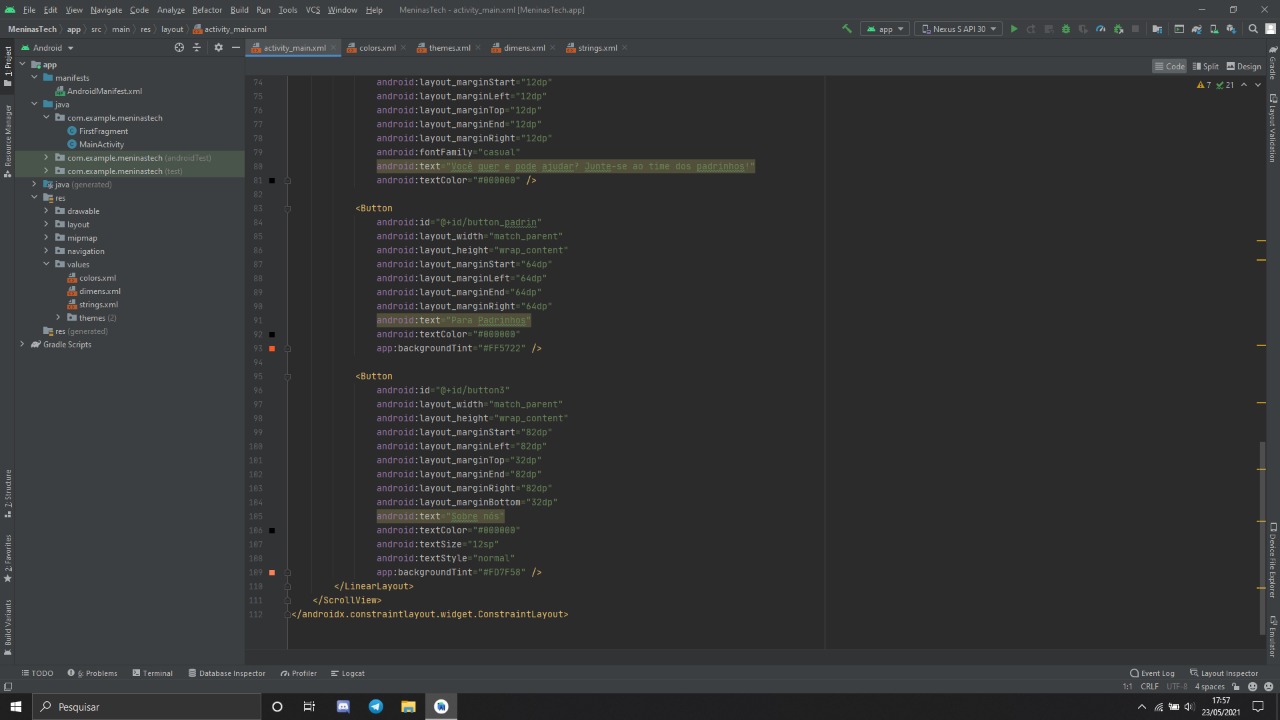Collapse all items in the project tree
The height and width of the screenshot is (720, 1280).
(197, 48)
